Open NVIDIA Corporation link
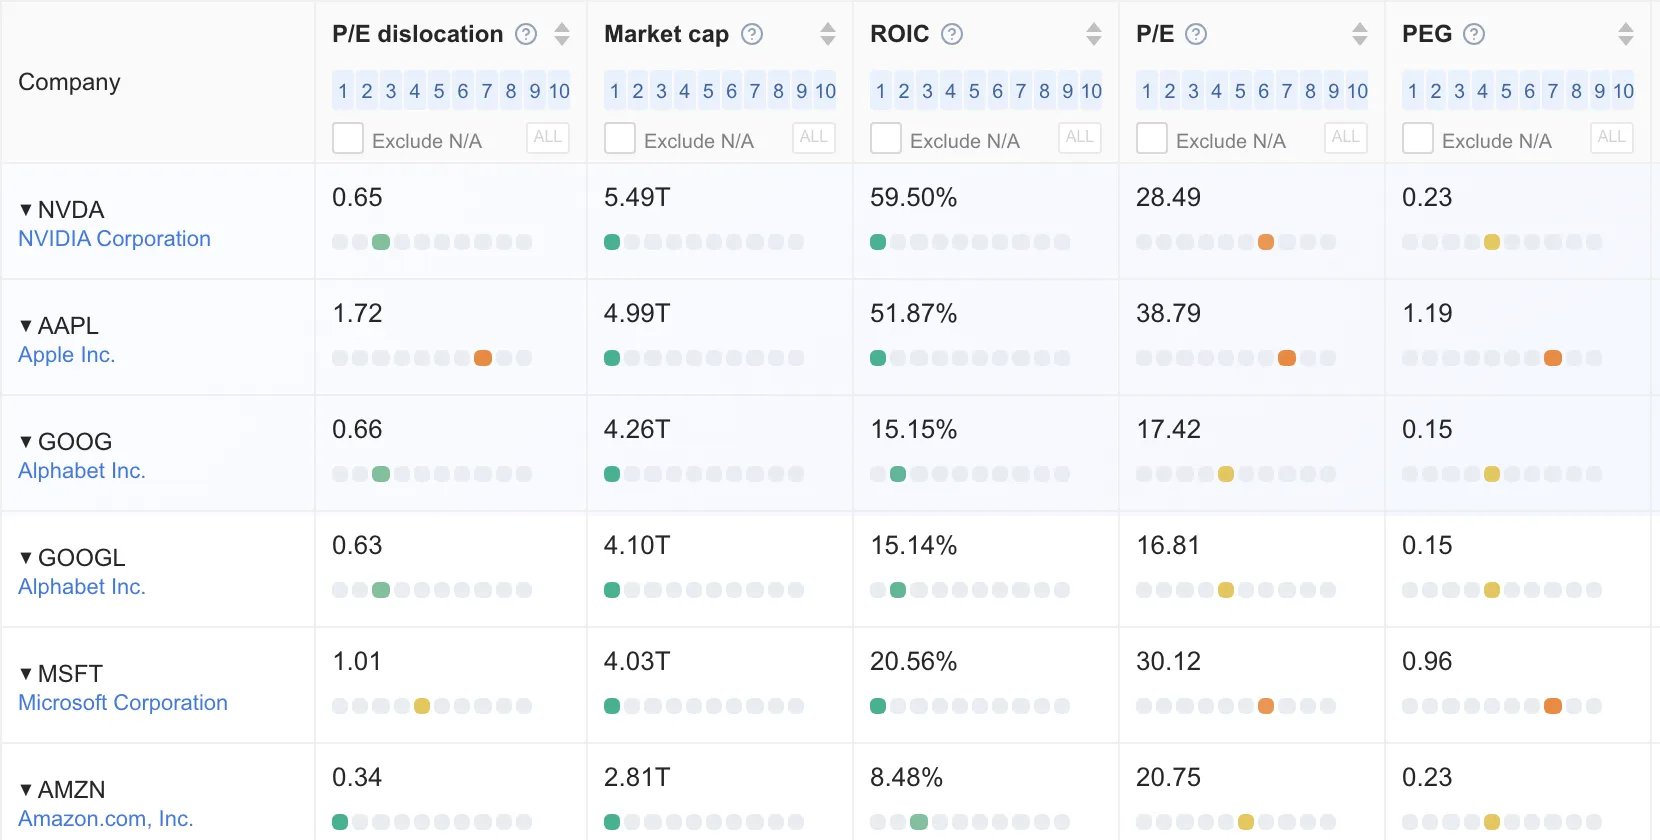The width and height of the screenshot is (1660, 840). pos(115,239)
